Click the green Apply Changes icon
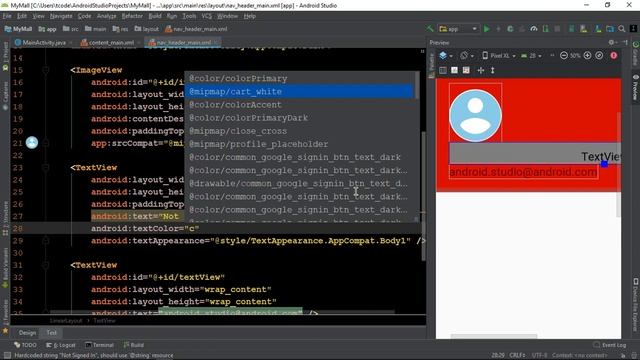The image size is (640, 360). pos(510,29)
